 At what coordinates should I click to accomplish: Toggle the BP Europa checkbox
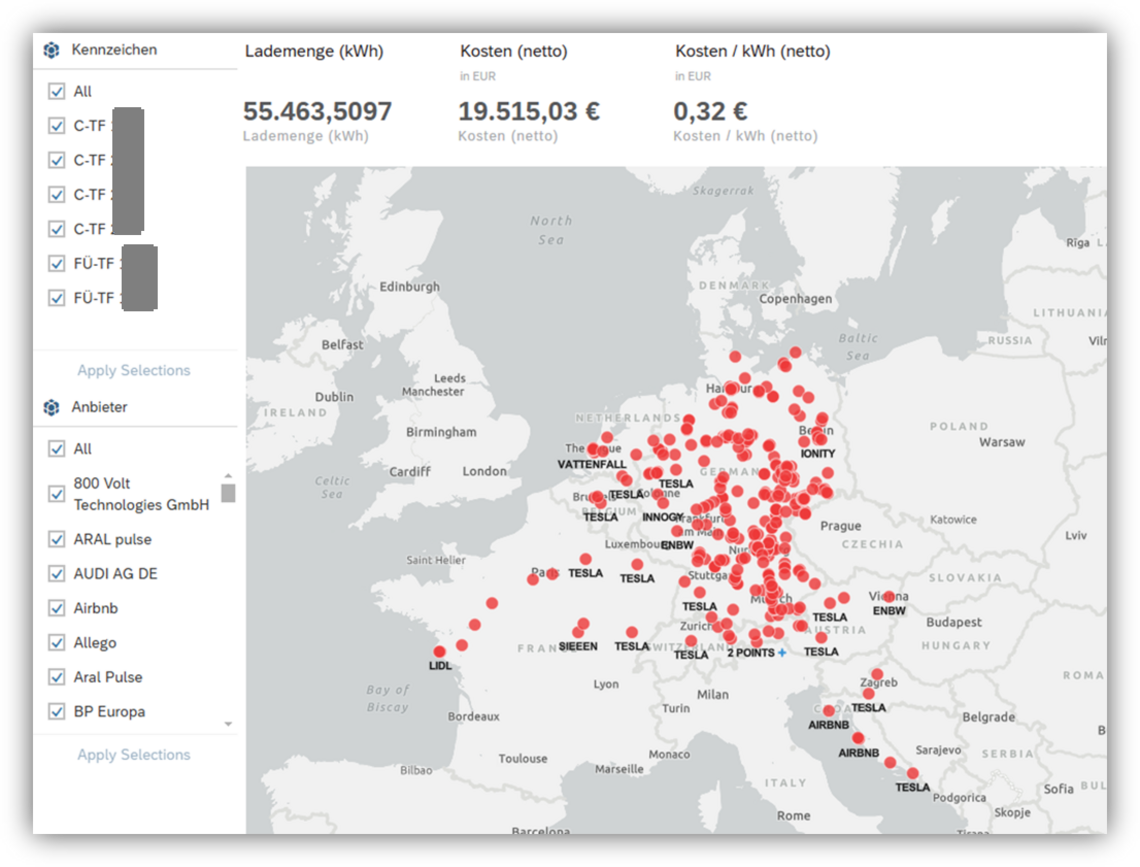56,711
